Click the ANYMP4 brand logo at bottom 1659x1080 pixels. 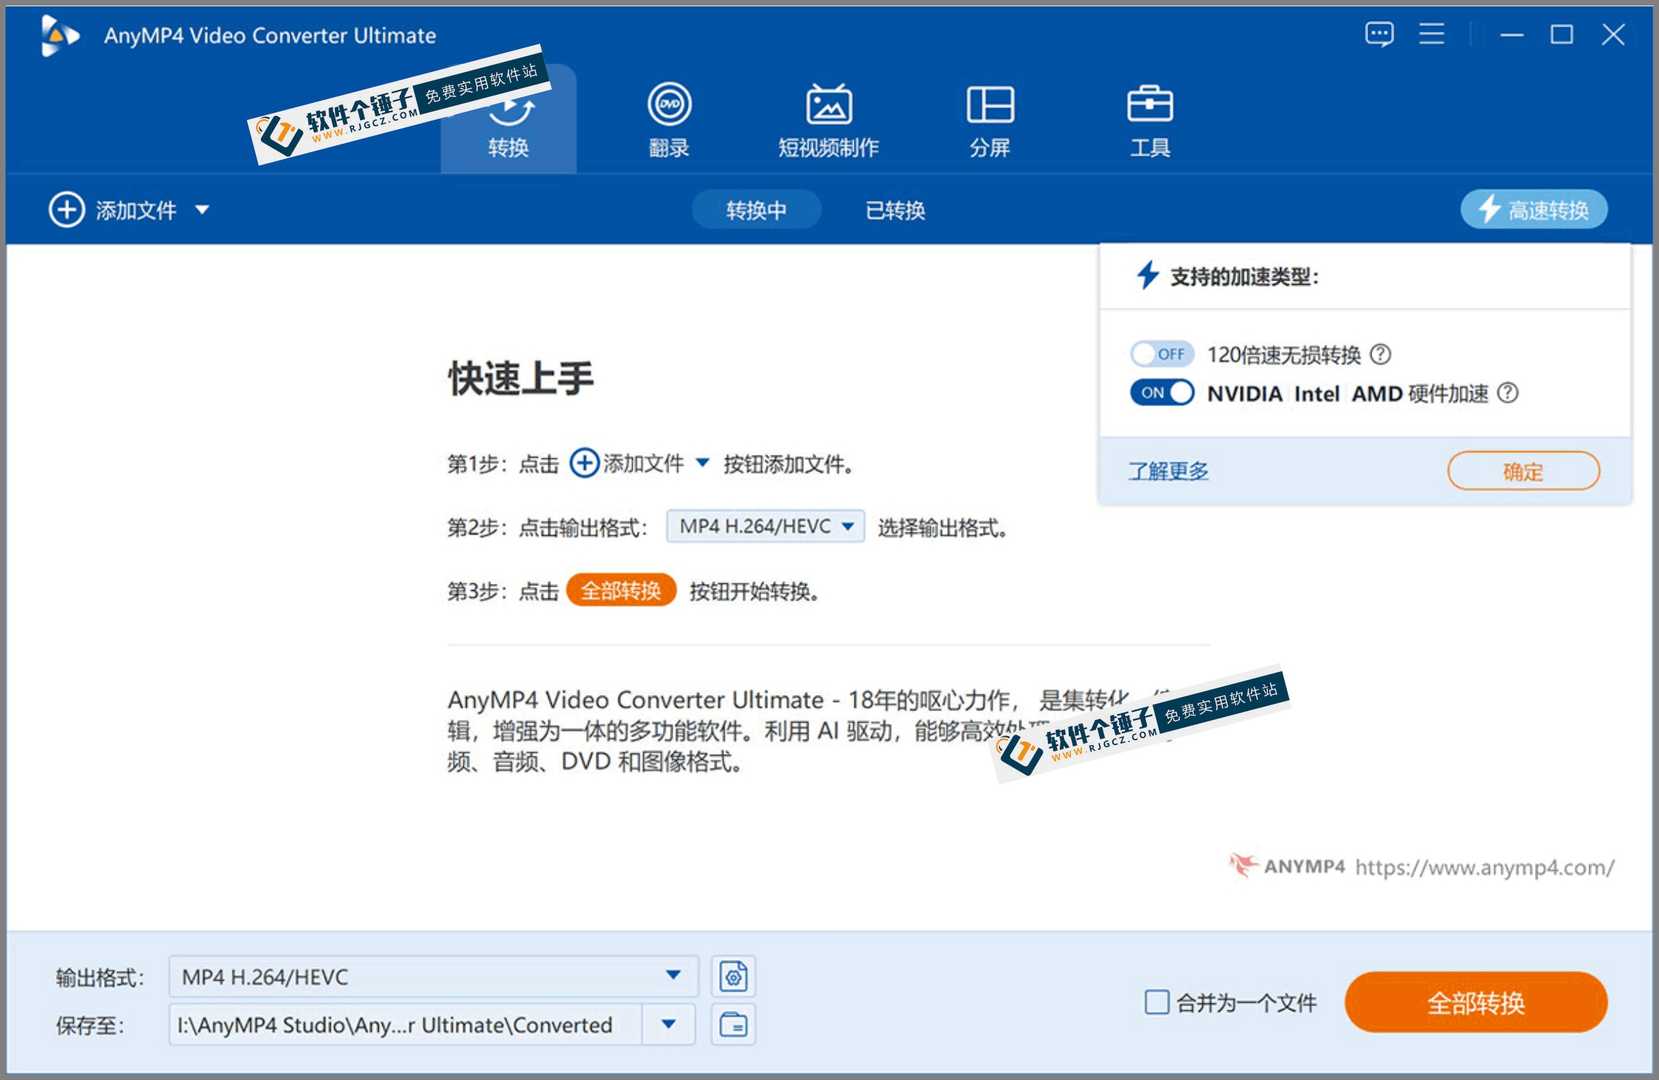(1287, 866)
